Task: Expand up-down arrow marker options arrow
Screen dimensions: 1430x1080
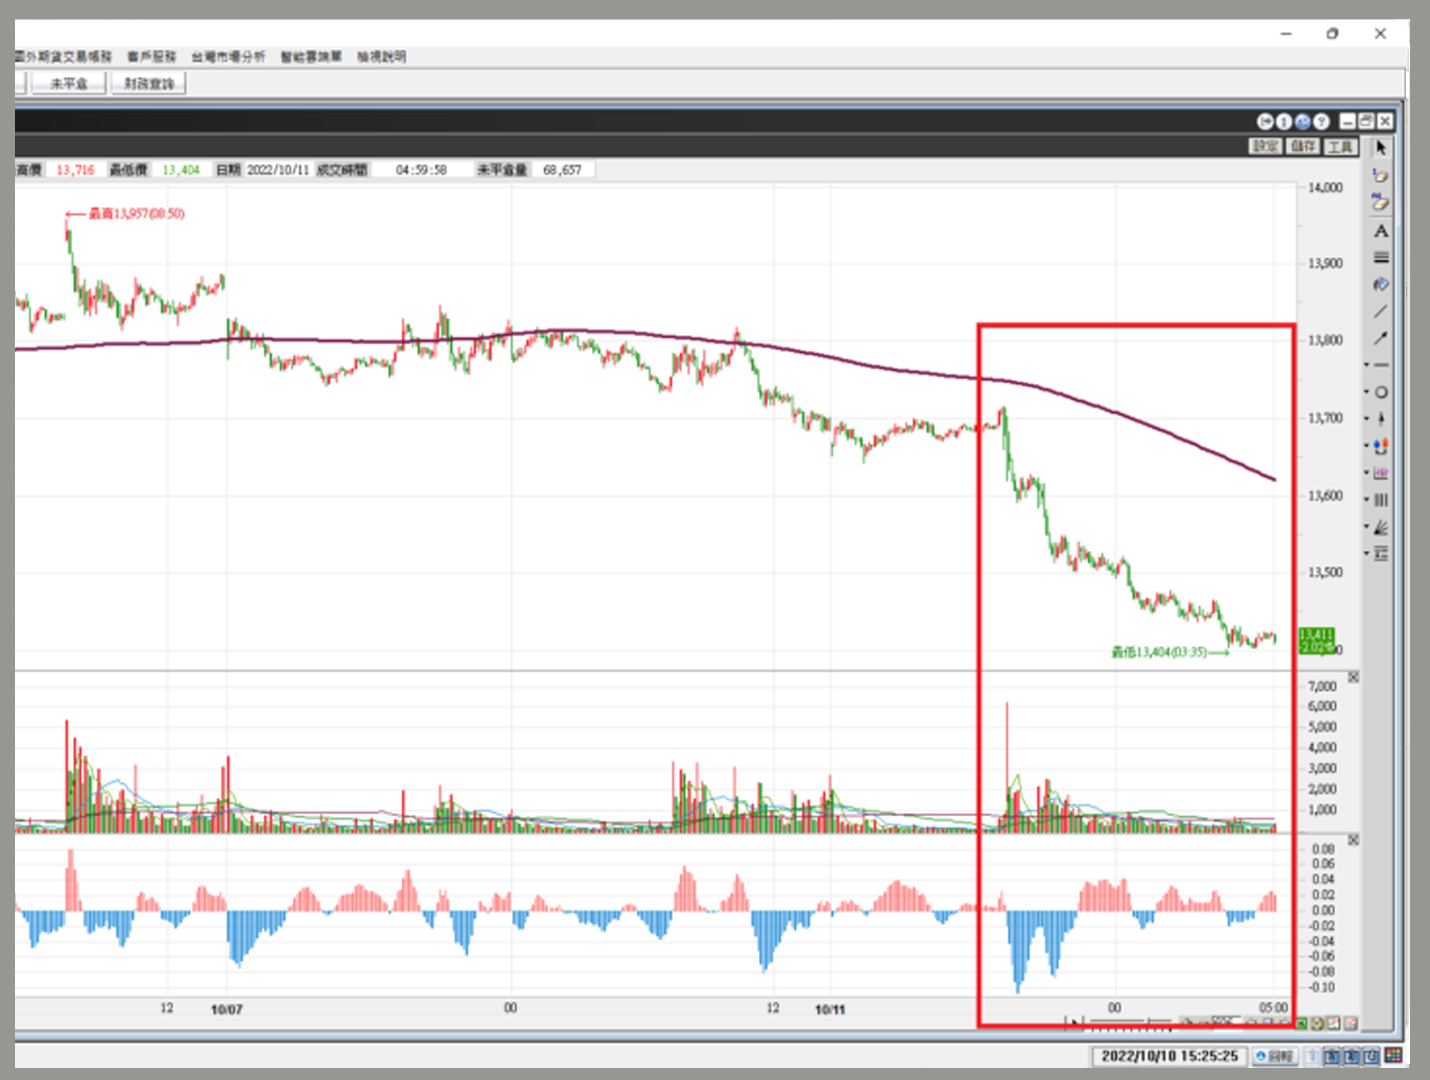Action: pos(1367,419)
